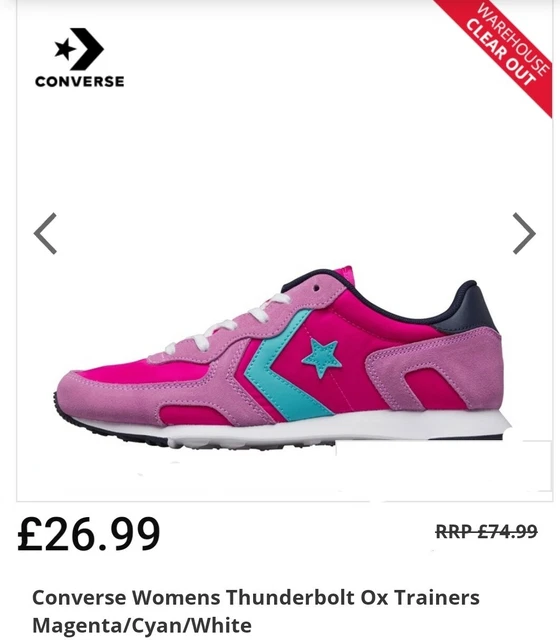Show the previous product image
560x640 pixels.
pyautogui.click(x=45, y=233)
